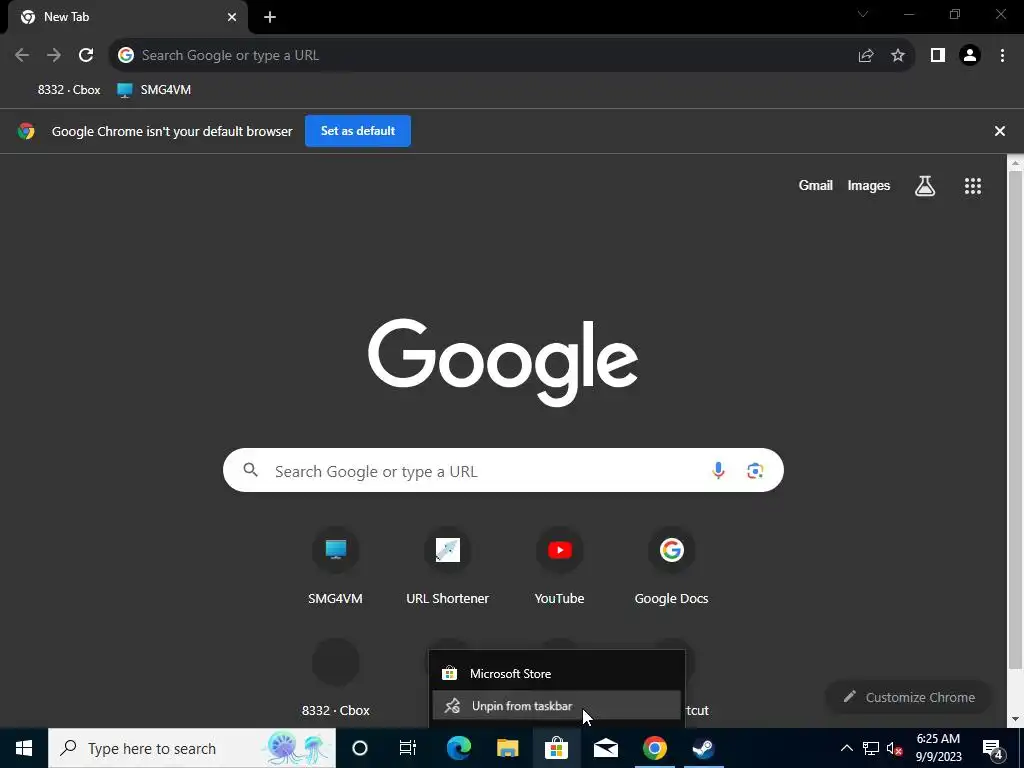
Task: Open the Chrome three-dot menu
Action: 1002,56
